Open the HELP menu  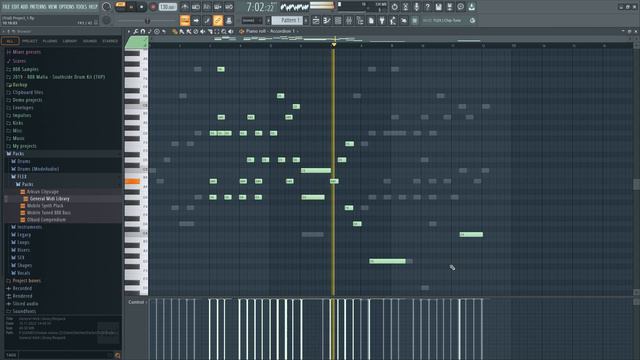[x=93, y=7]
